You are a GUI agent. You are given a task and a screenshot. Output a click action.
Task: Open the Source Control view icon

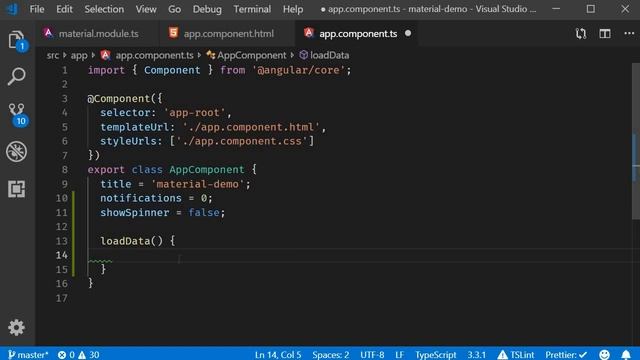[17, 114]
